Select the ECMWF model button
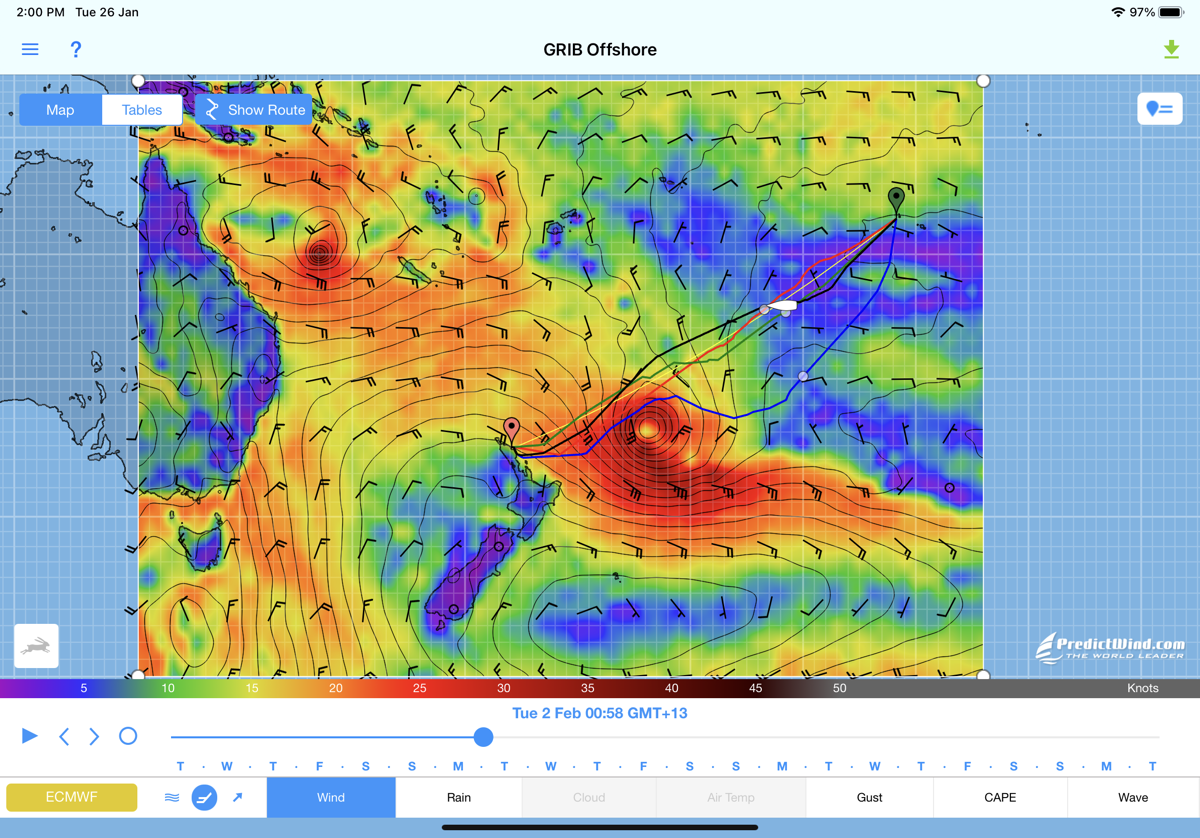 click(x=71, y=797)
